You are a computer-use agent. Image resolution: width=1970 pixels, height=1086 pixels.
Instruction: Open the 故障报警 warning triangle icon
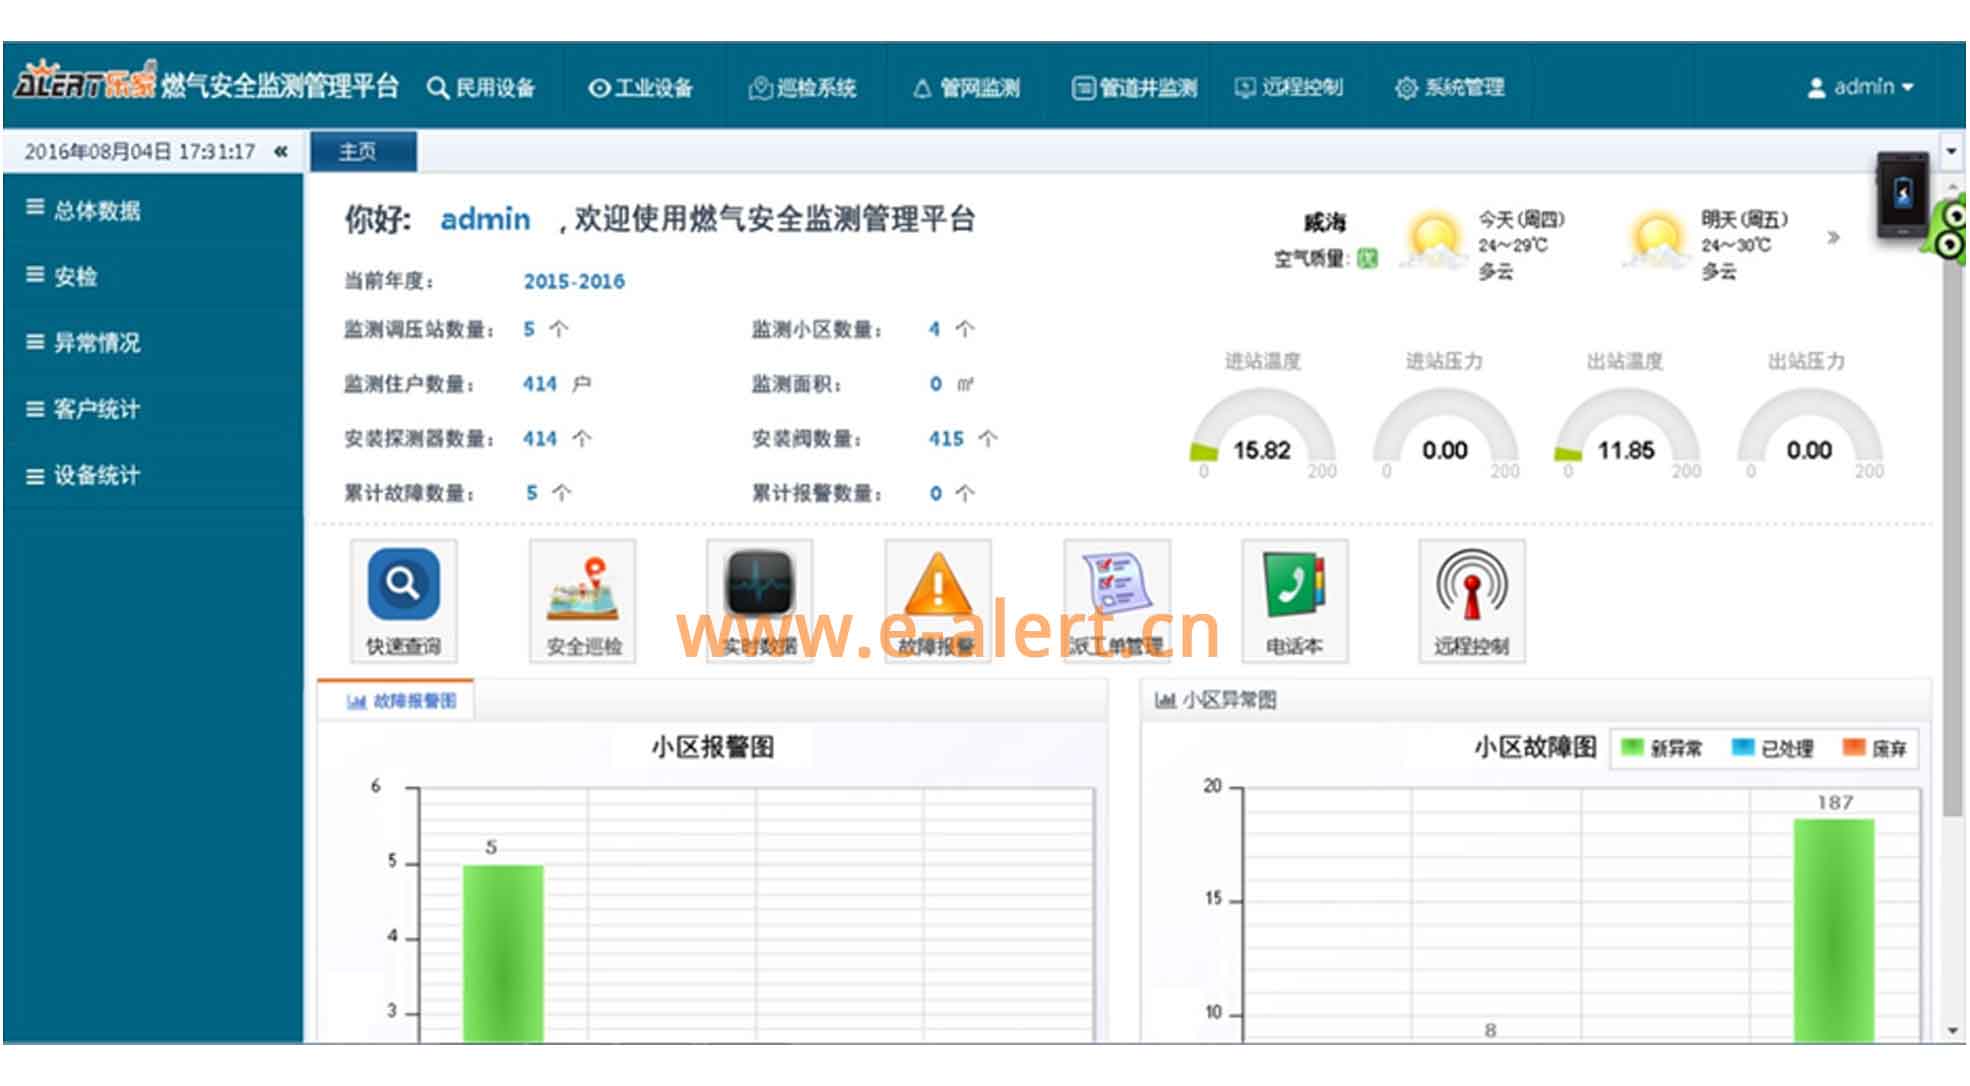pyautogui.click(x=937, y=584)
